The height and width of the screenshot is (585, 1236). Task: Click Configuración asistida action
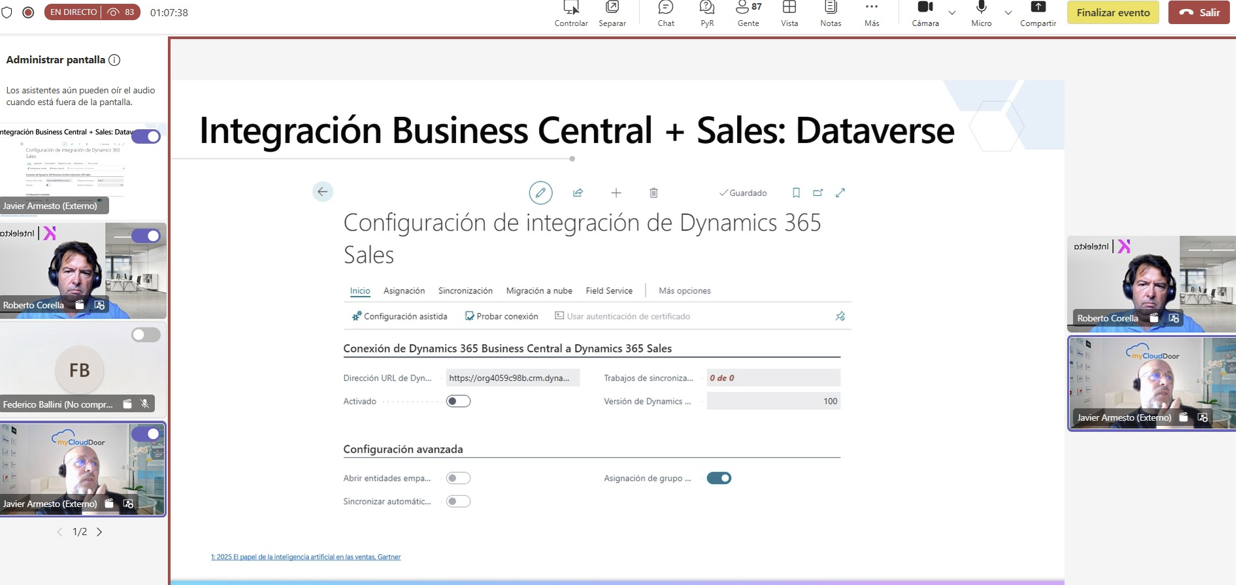click(x=399, y=316)
